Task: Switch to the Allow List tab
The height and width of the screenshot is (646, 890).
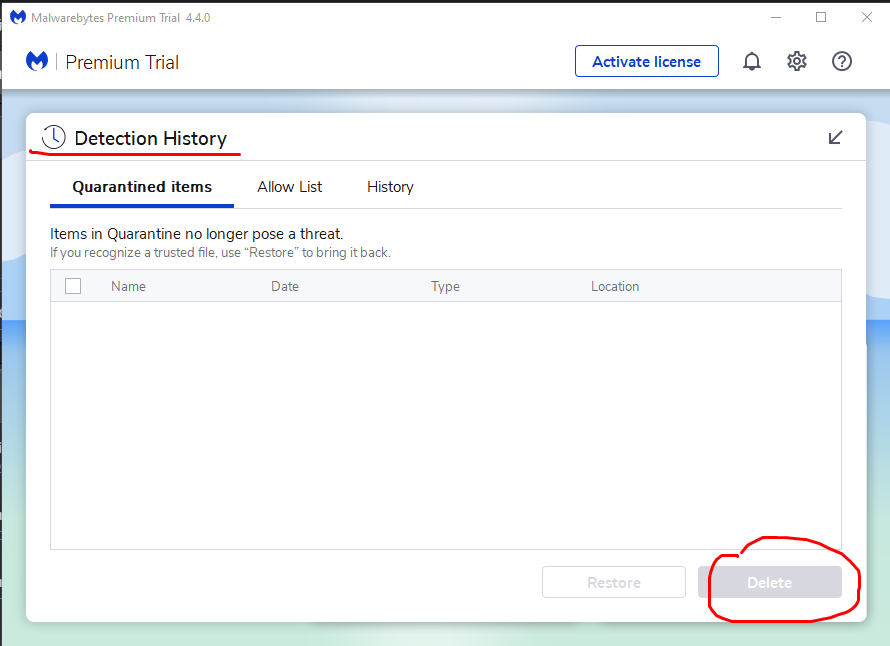Action: (x=289, y=187)
